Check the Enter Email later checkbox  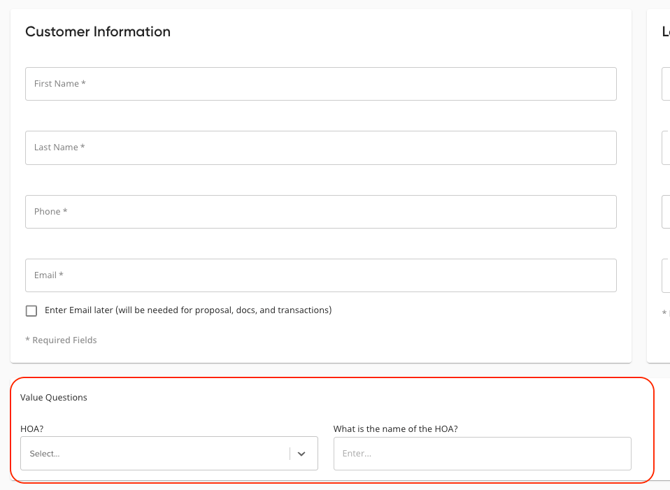pyautogui.click(x=31, y=311)
